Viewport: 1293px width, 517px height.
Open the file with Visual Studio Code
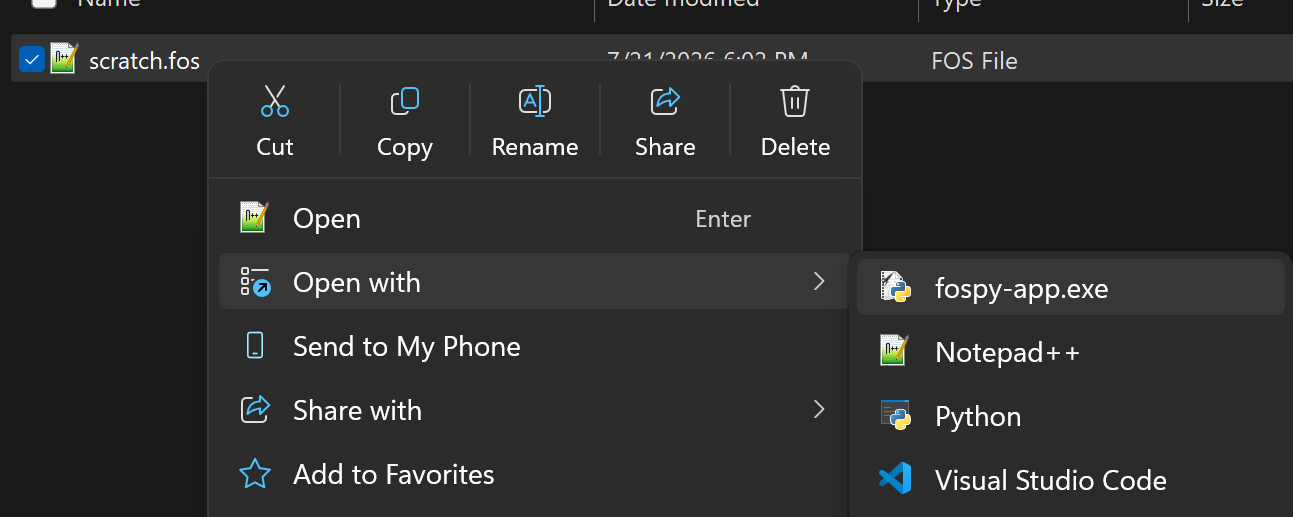click(1071, 479)
